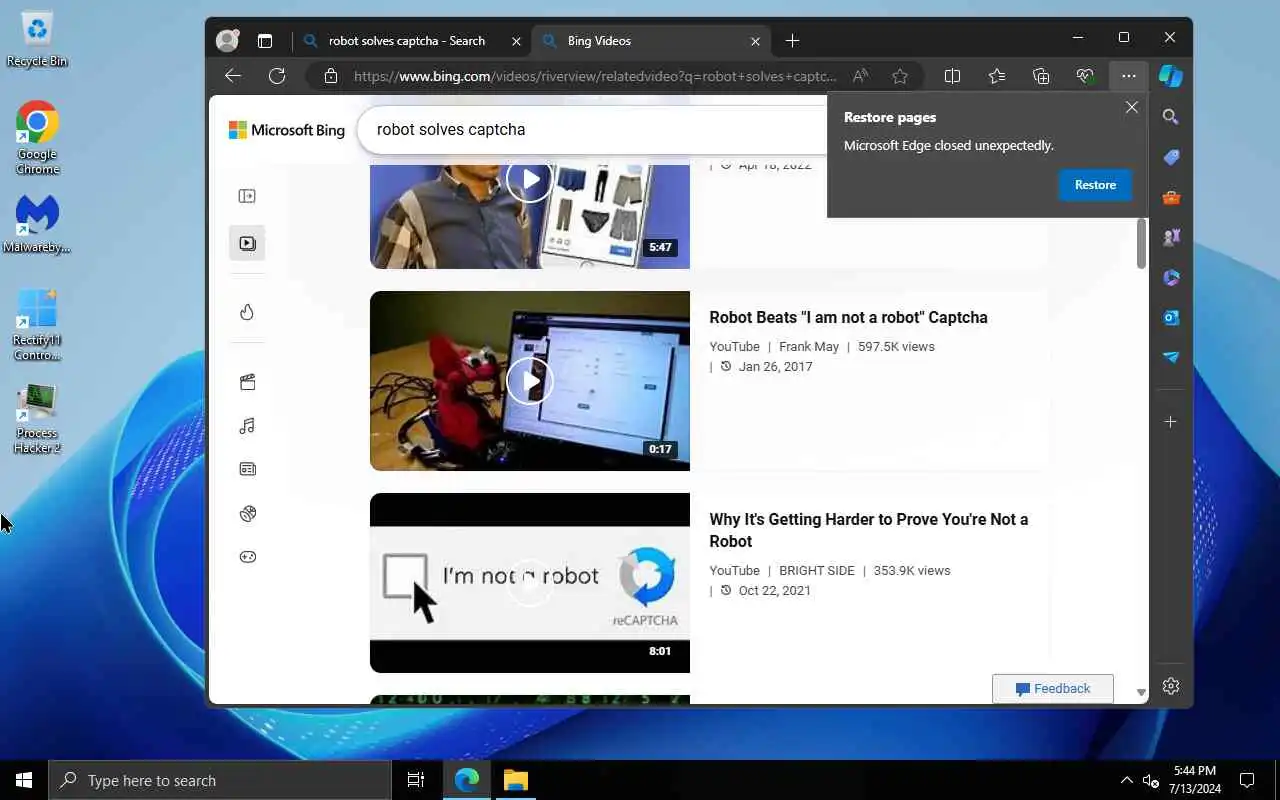
Task: Open Collections panel
Action: tap(1041, 76)
